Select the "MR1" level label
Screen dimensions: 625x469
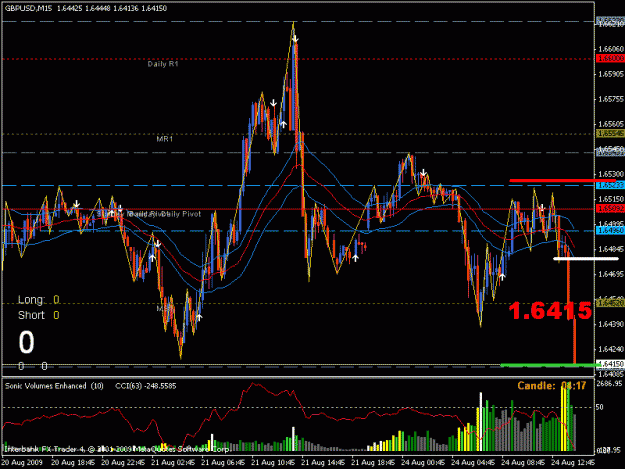165,139
